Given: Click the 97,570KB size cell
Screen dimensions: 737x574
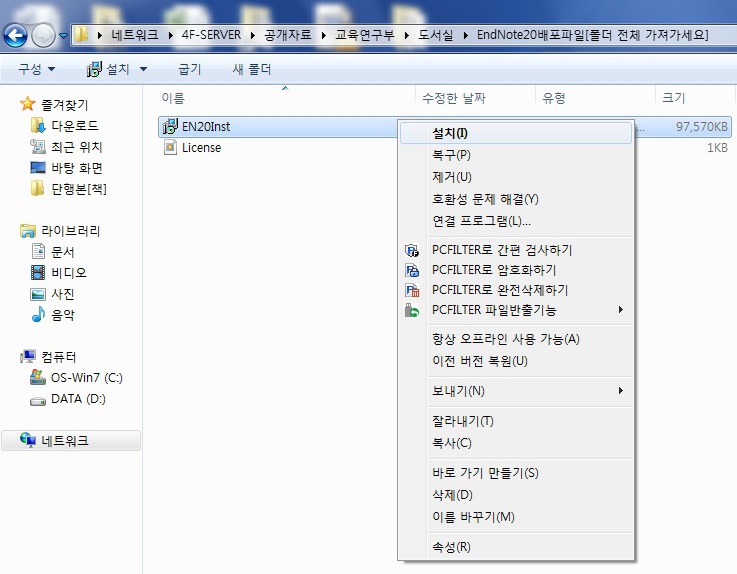Looking at the screenshot, I should click(701, 126).
